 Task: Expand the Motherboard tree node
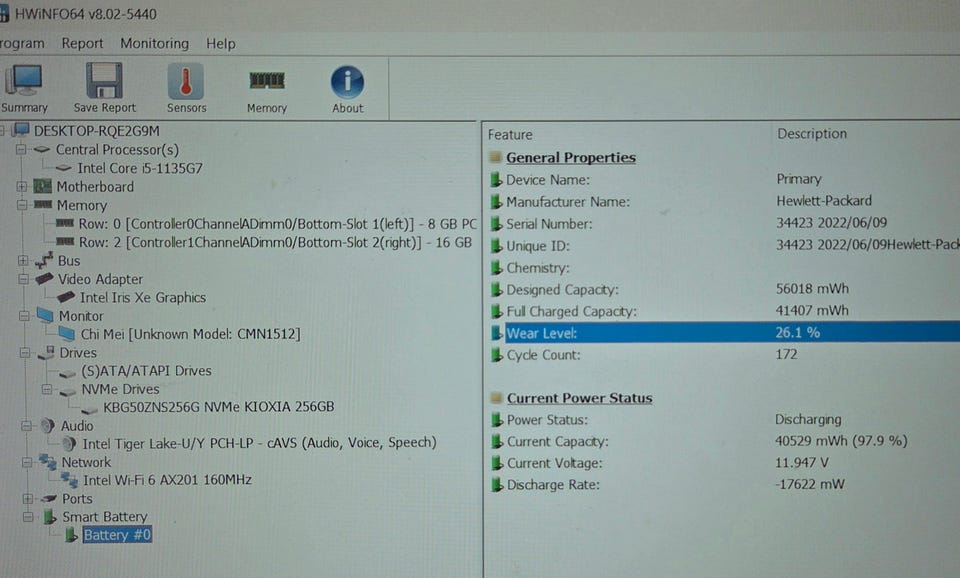point(21,186)
